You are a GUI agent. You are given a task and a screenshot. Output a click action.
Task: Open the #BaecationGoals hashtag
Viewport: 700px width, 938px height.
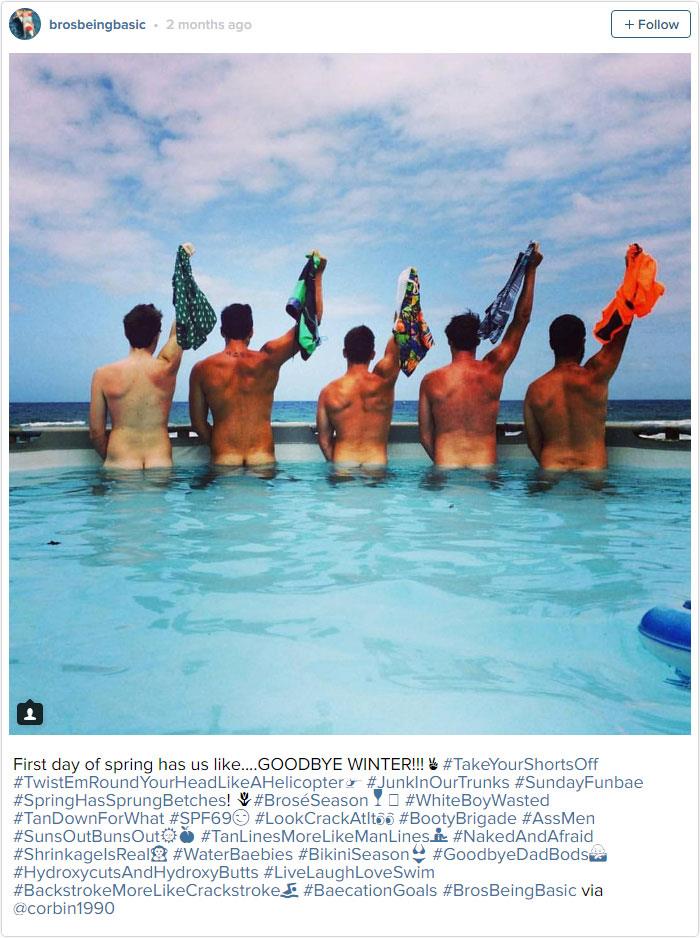pos(370,890)
